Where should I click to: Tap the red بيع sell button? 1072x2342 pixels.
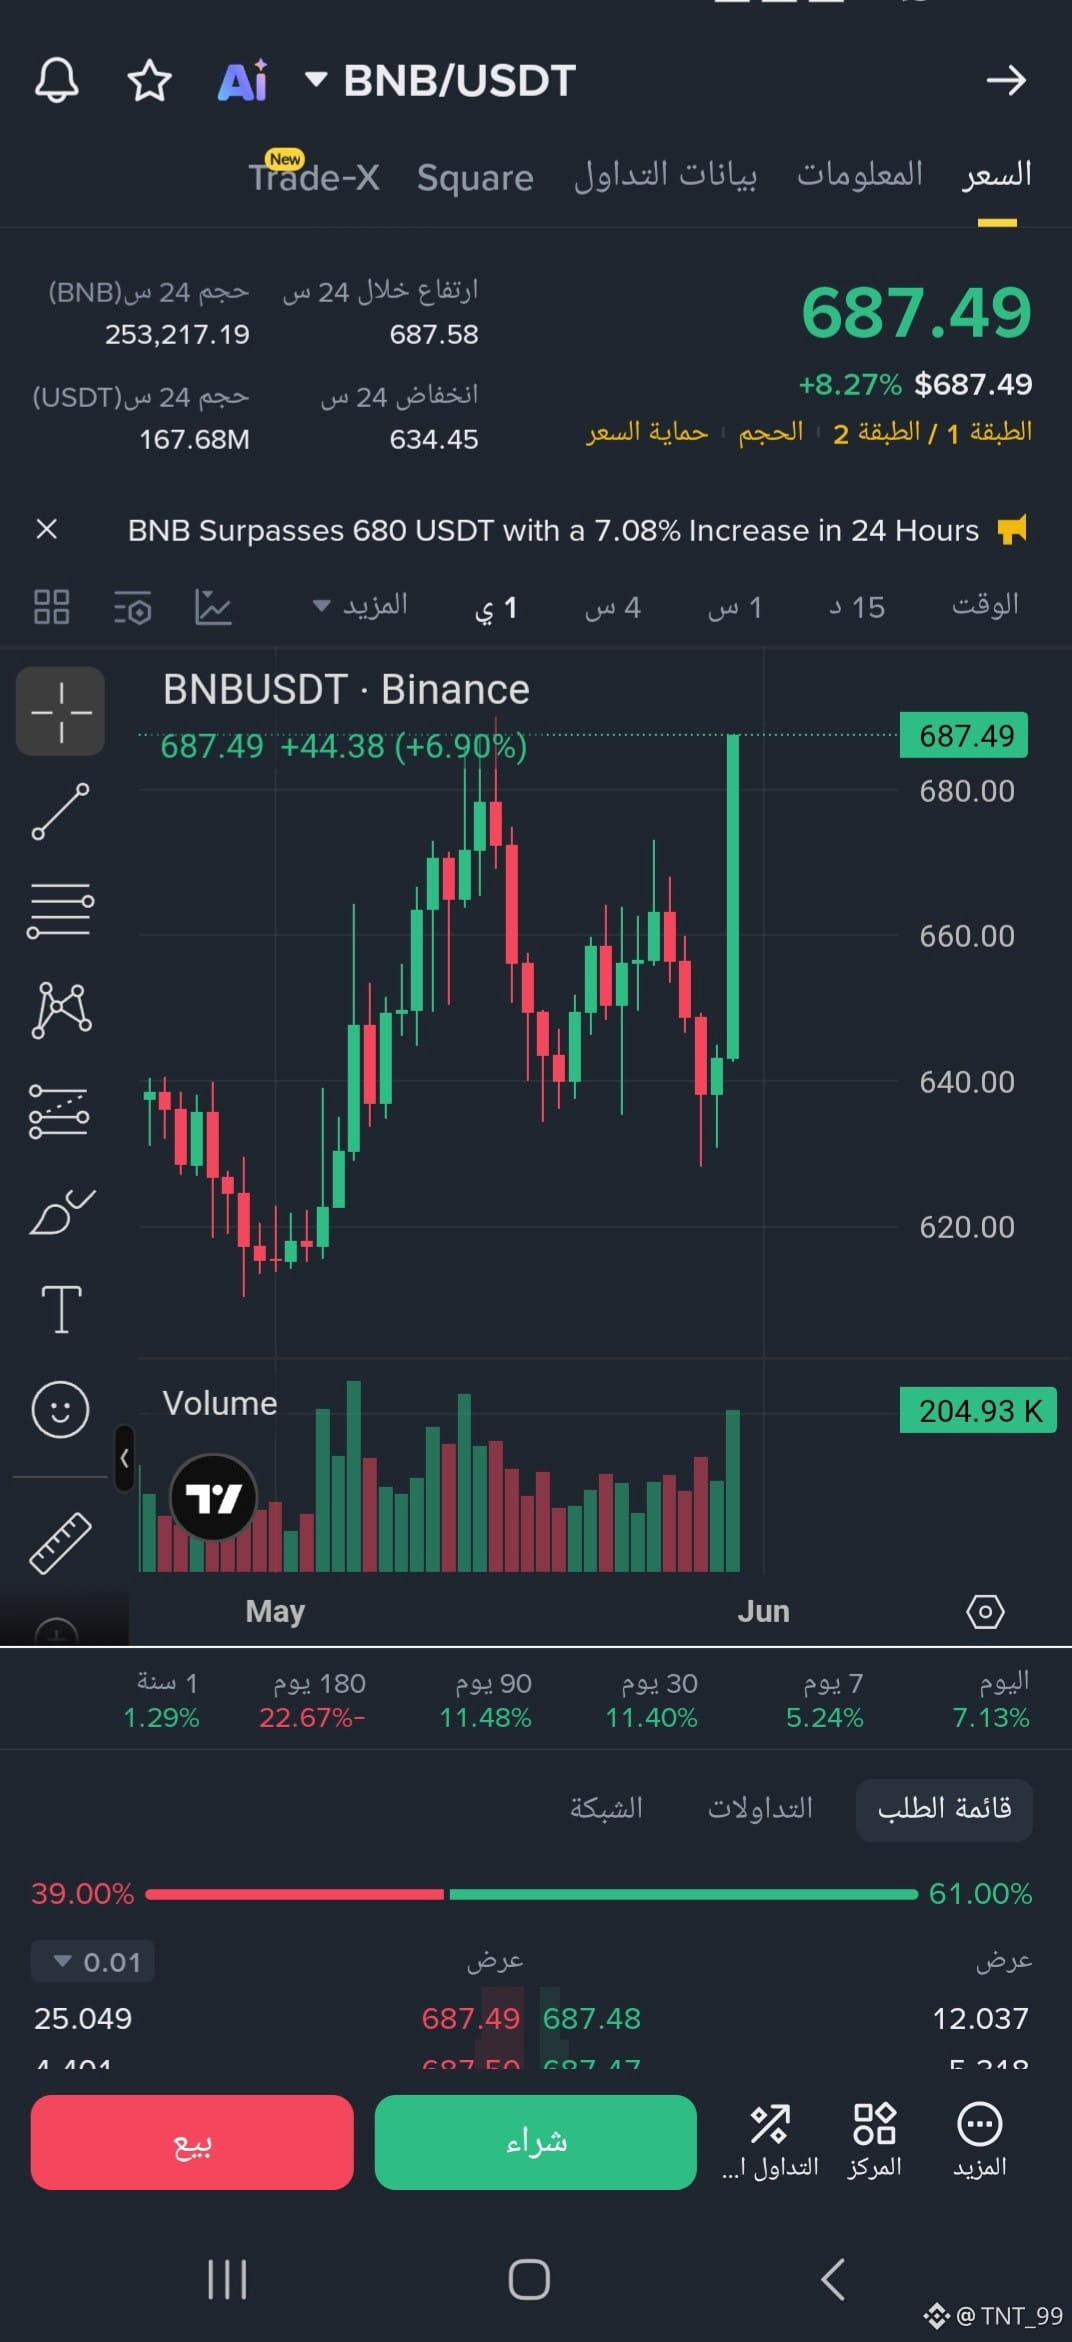click(192, 2142)
